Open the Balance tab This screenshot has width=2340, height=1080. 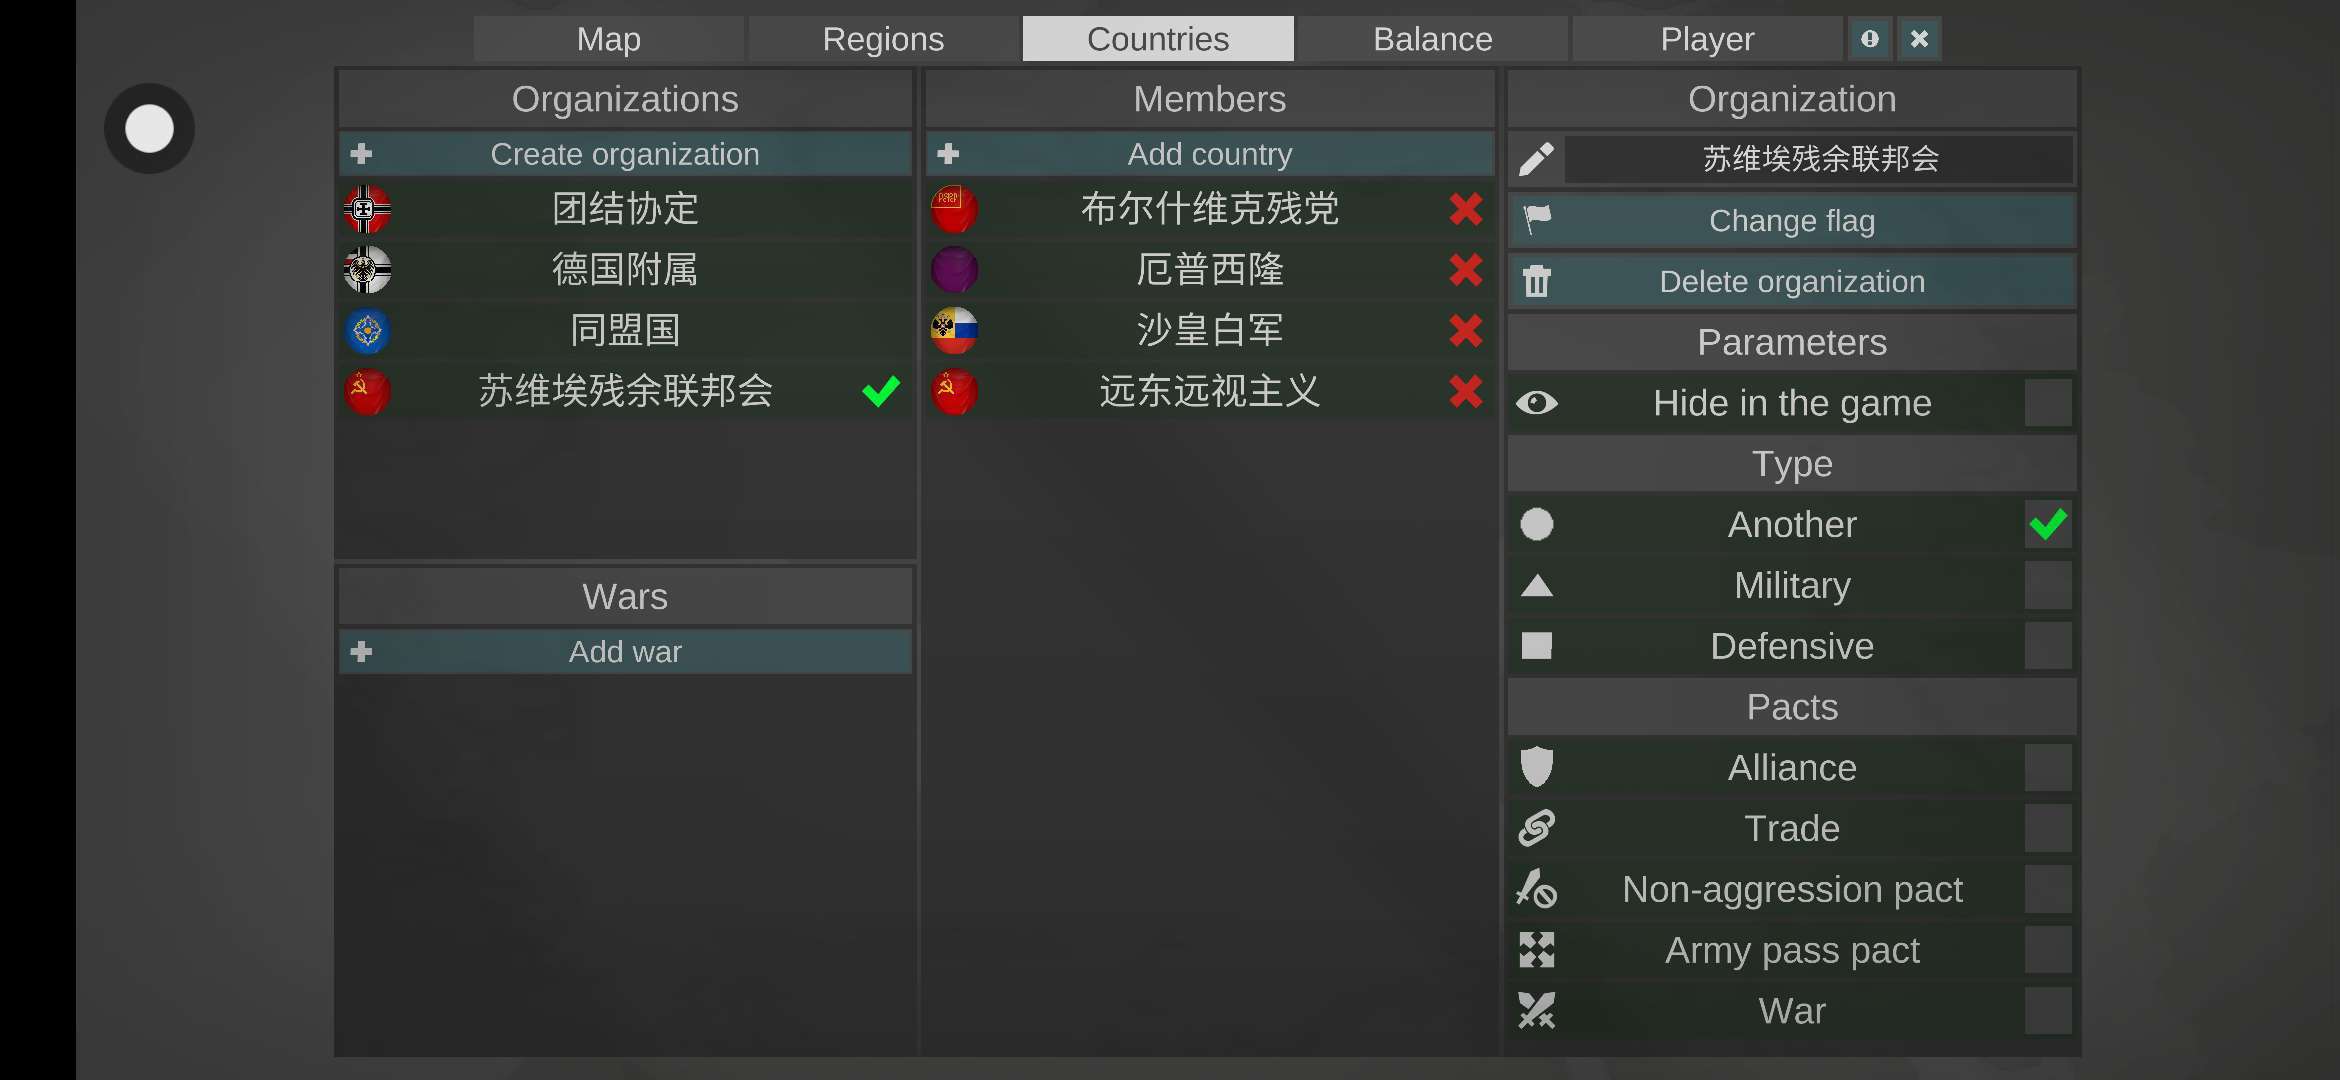(x=1432, y=39)
